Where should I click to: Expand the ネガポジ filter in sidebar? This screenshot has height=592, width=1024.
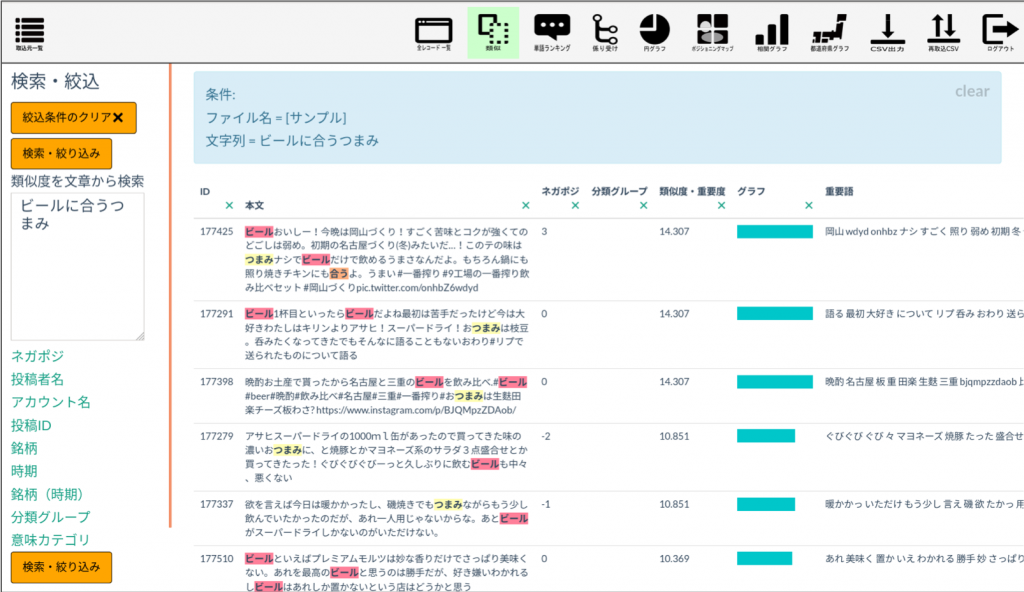click(37, 356)
